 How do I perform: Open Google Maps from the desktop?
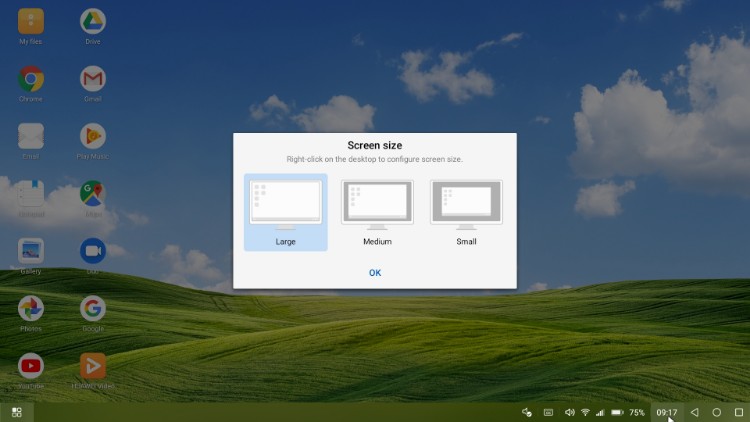click(93, 193)
